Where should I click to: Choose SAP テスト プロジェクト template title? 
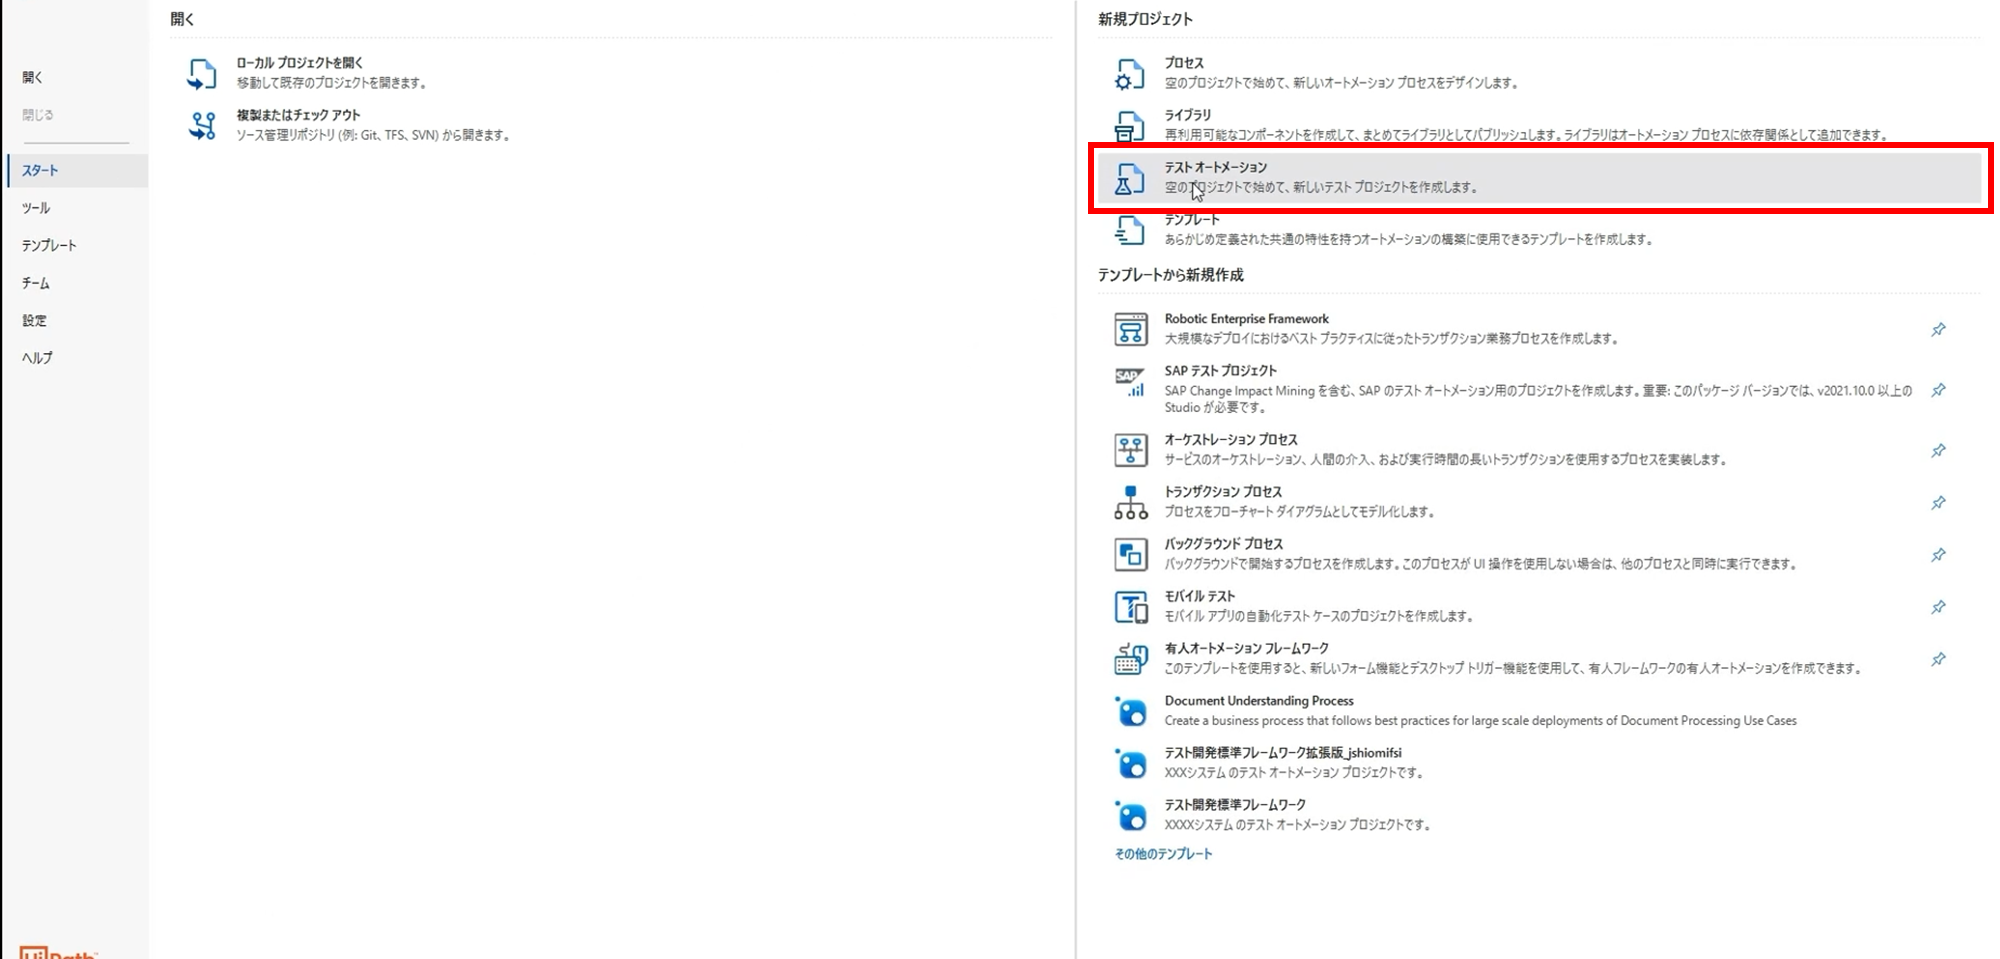[1220, 371]
